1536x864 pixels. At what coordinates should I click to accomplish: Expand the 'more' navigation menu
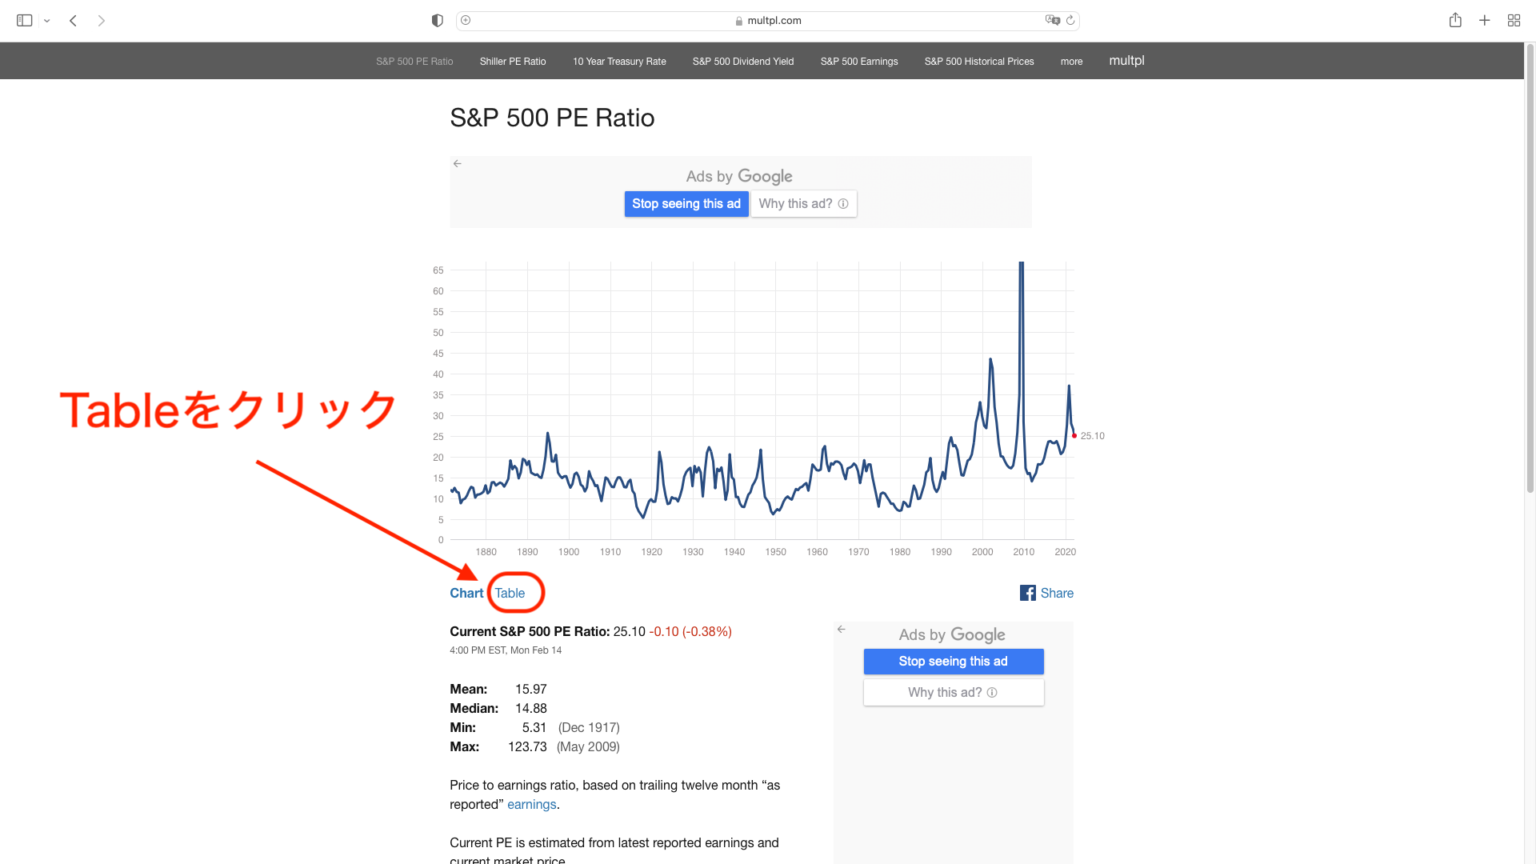(1071, 61)
